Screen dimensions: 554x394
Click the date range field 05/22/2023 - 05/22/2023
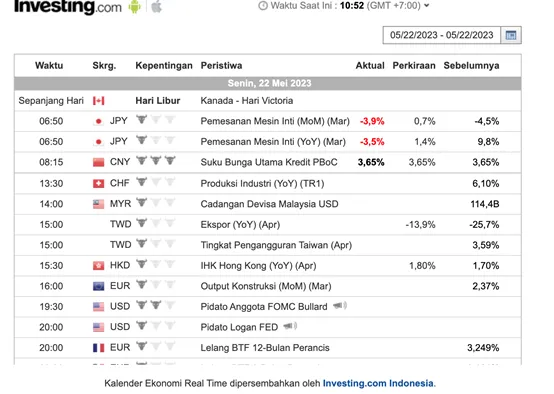(442, 35)
